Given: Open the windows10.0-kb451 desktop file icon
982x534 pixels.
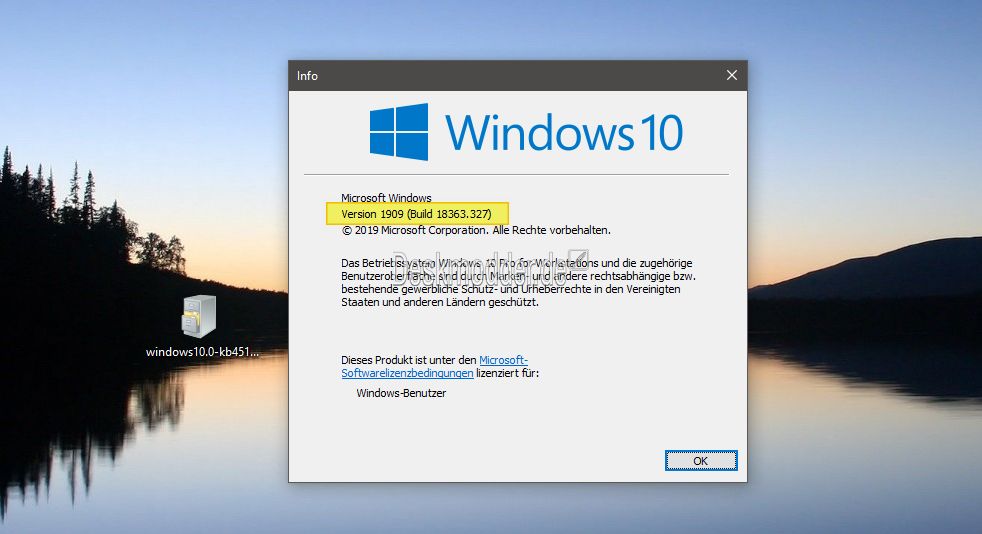Looking at the screenshot, I should 199,316.
